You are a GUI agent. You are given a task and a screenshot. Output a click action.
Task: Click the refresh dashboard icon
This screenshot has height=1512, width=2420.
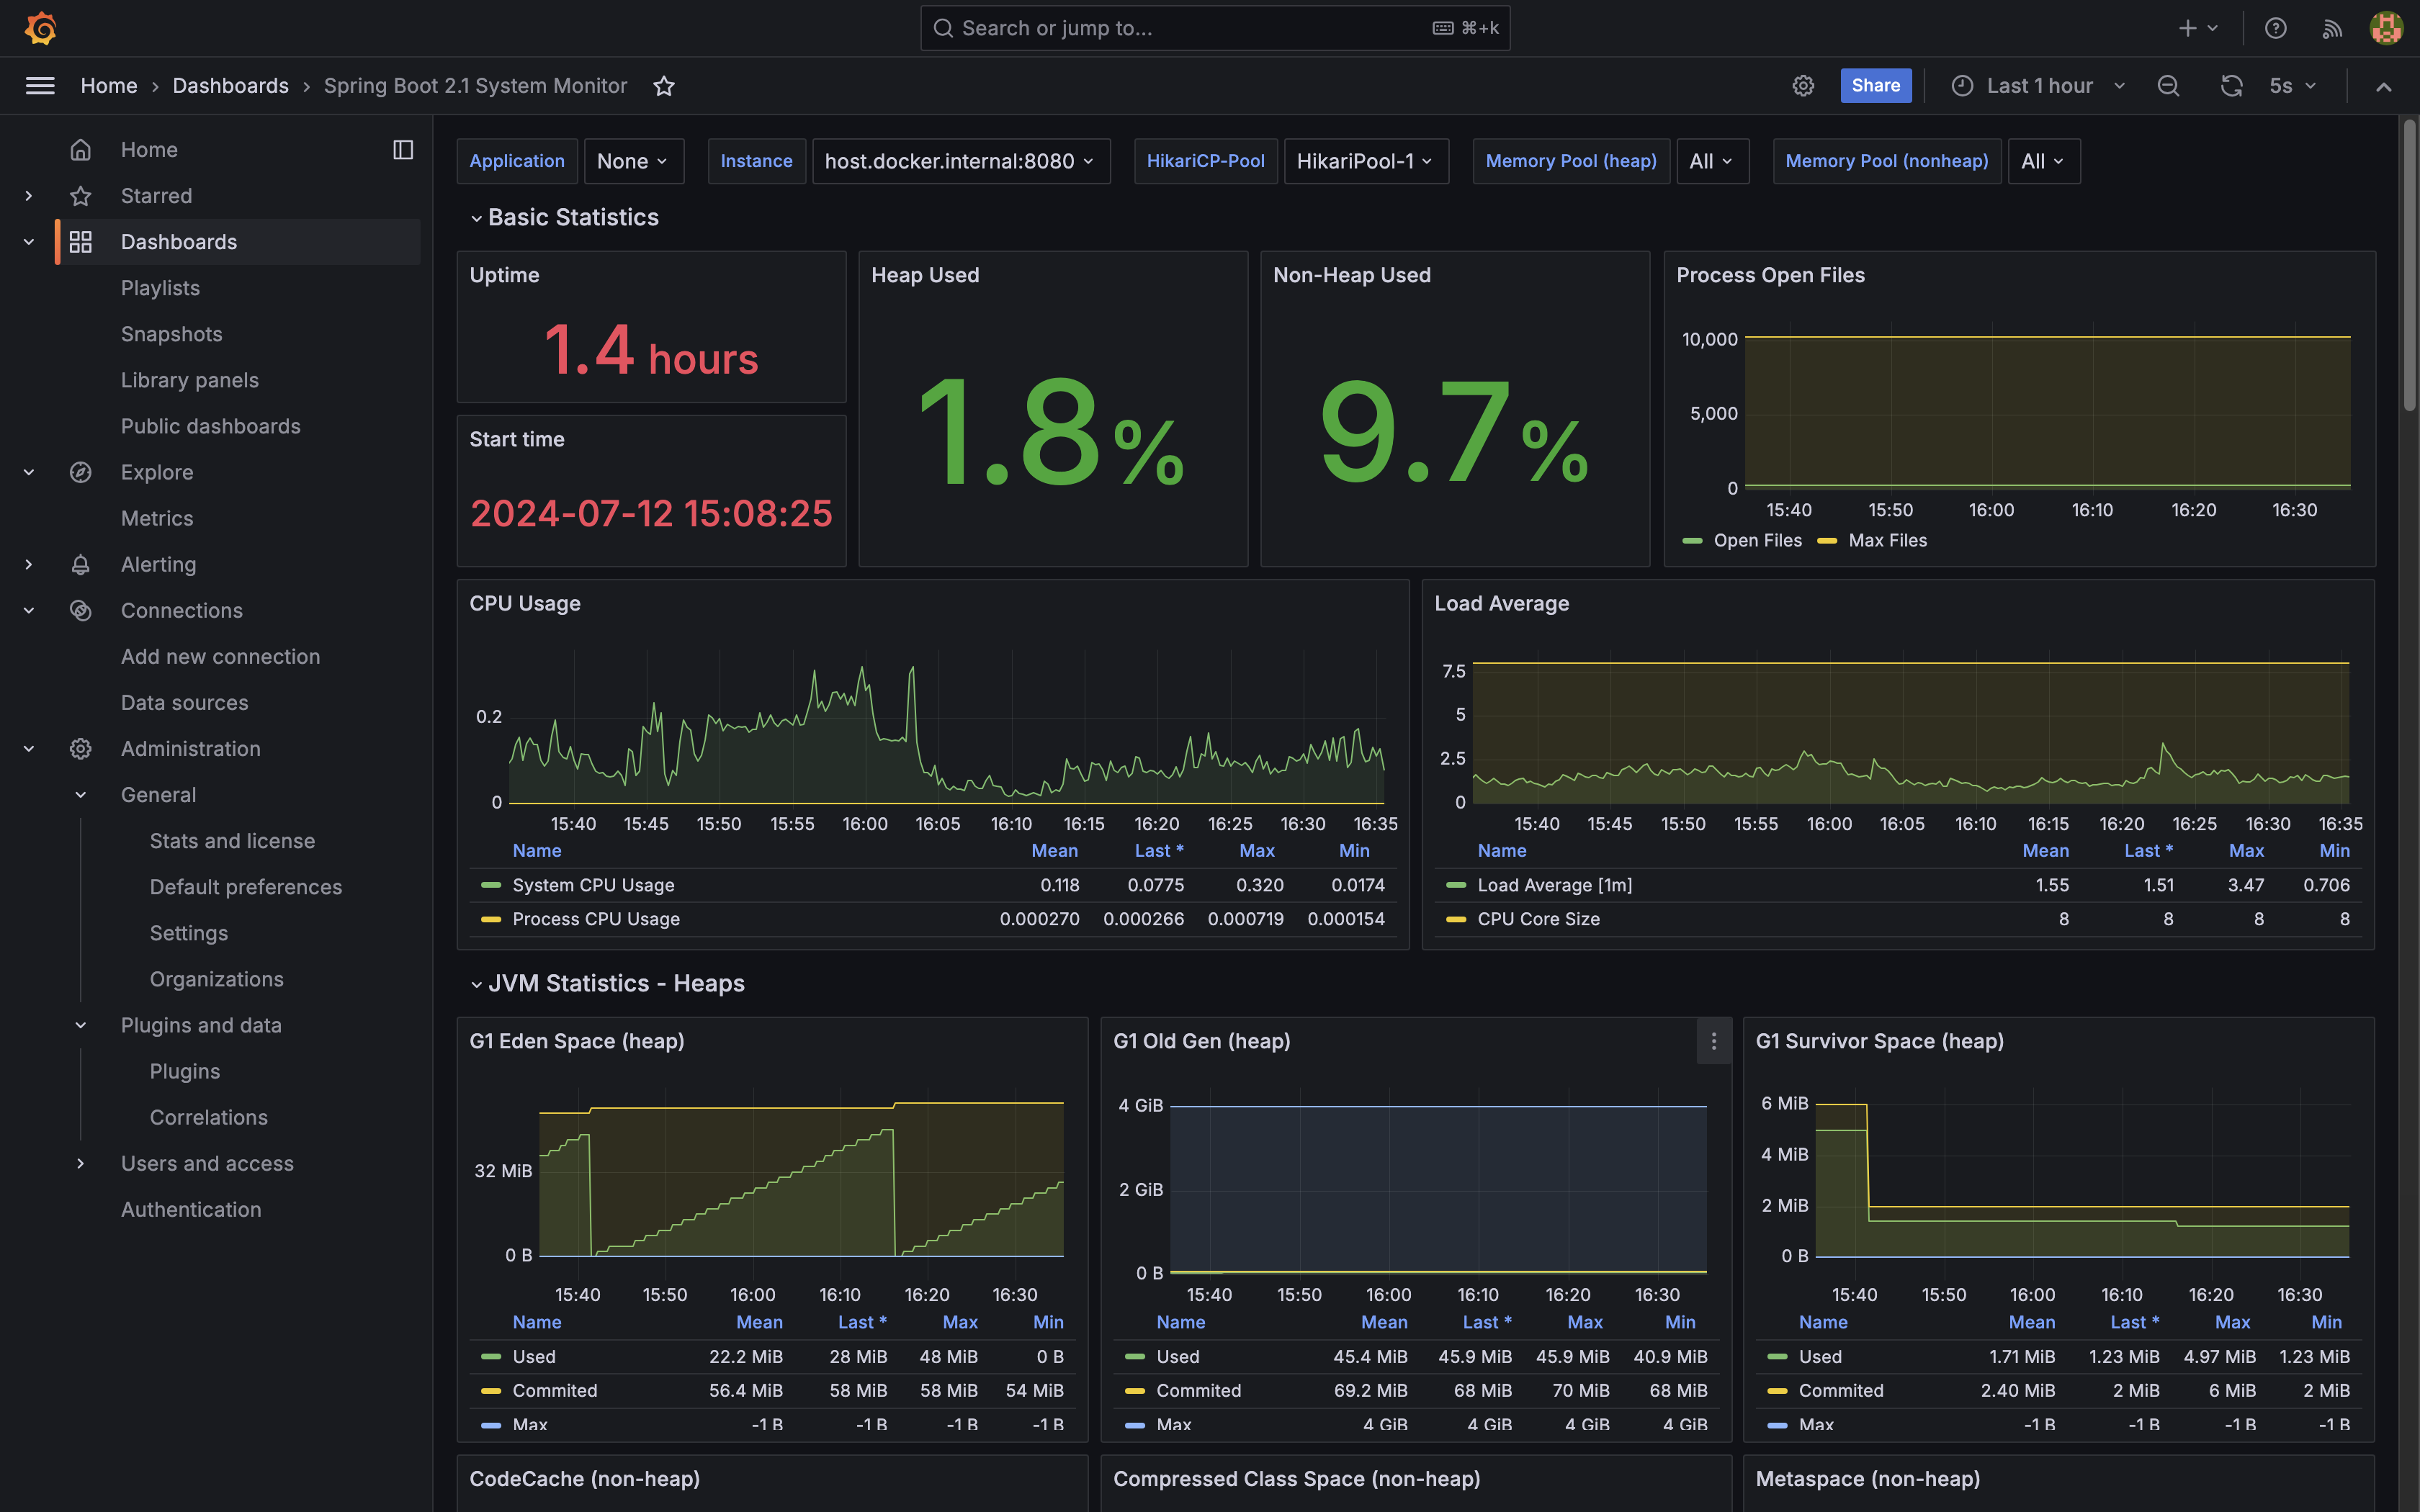(x=2231, y=86)
